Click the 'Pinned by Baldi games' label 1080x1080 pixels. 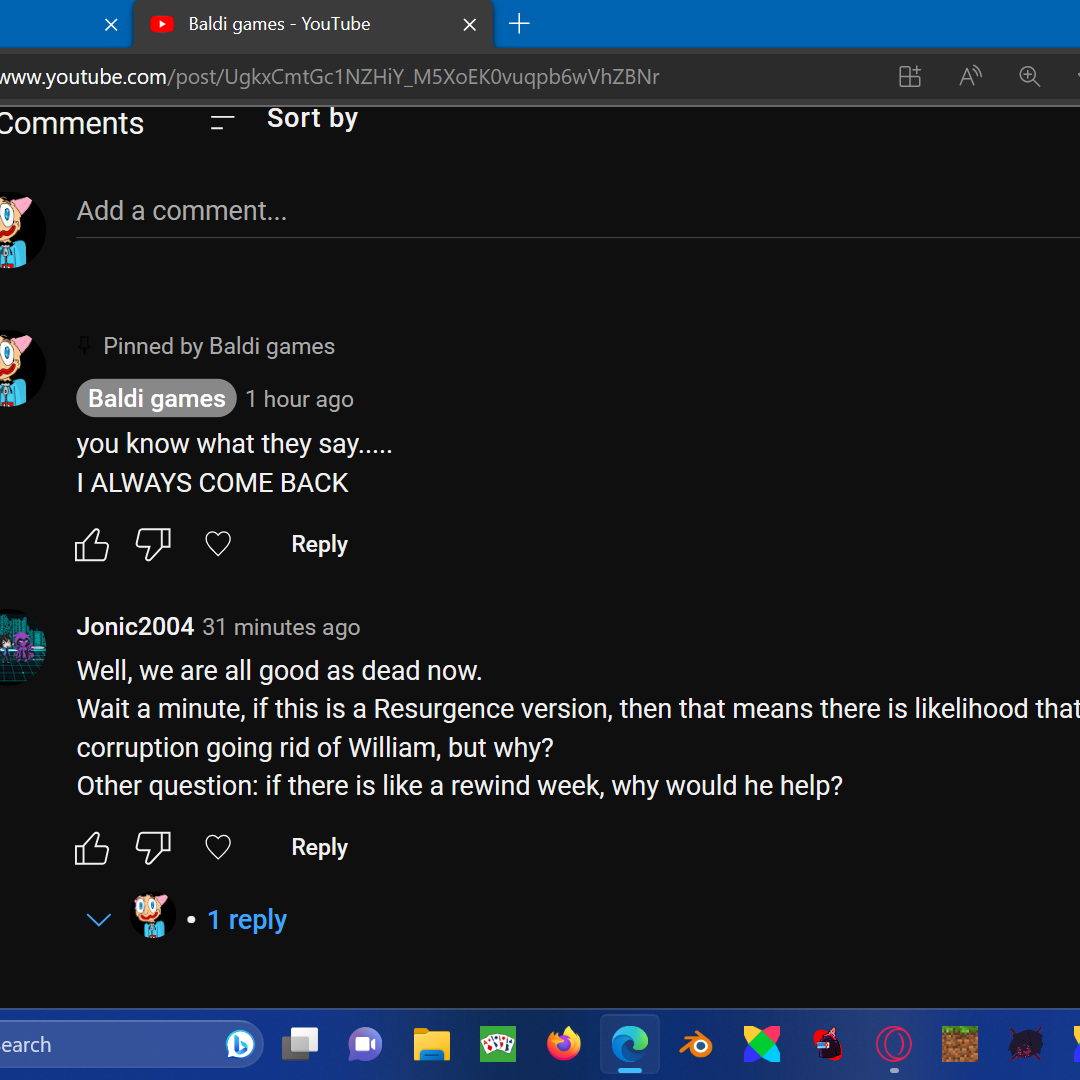[x=218, y=346]
